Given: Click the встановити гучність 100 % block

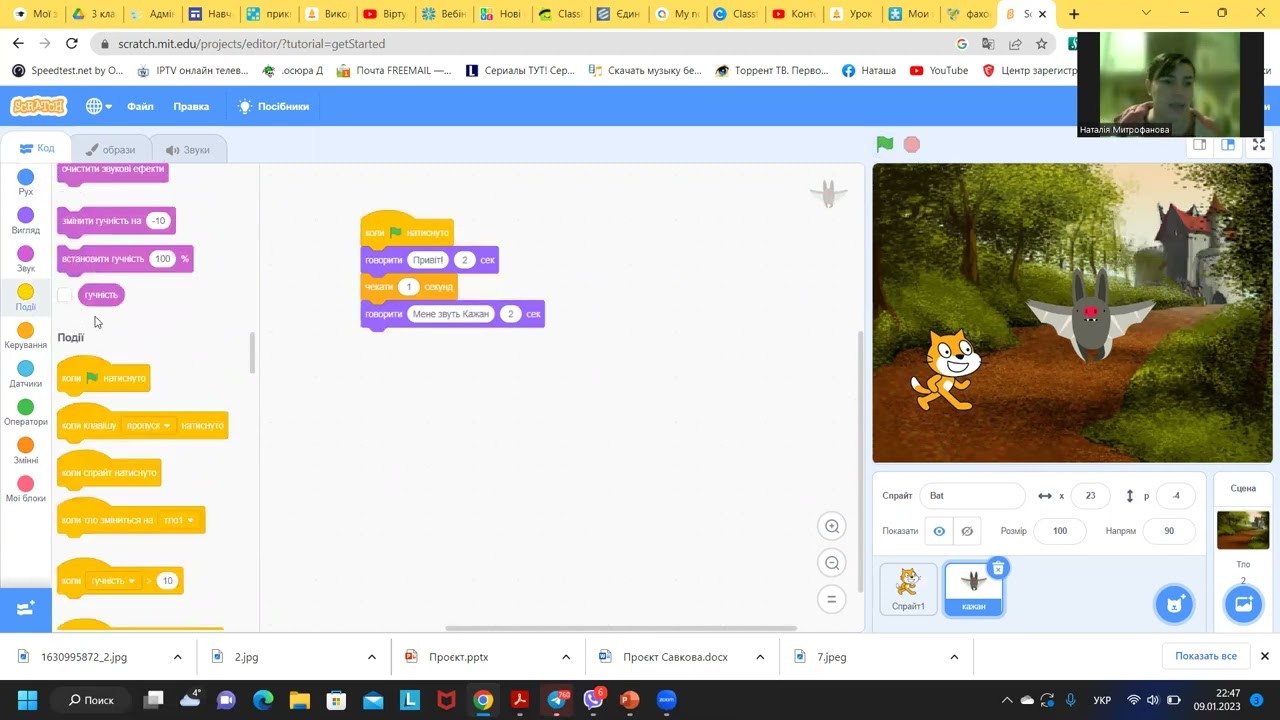Looking at the screenshot, I should (x=125, y=259).
